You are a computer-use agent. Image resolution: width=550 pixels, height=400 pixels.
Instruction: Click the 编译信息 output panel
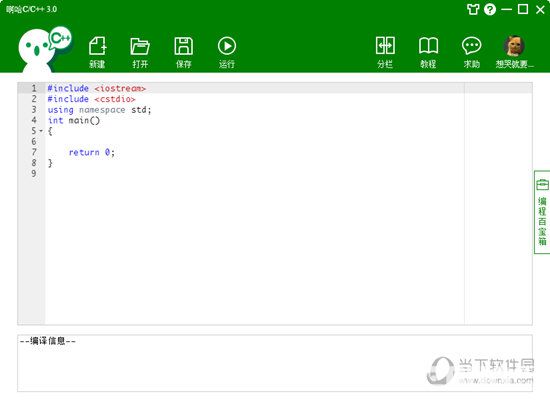tap(275, 363)
